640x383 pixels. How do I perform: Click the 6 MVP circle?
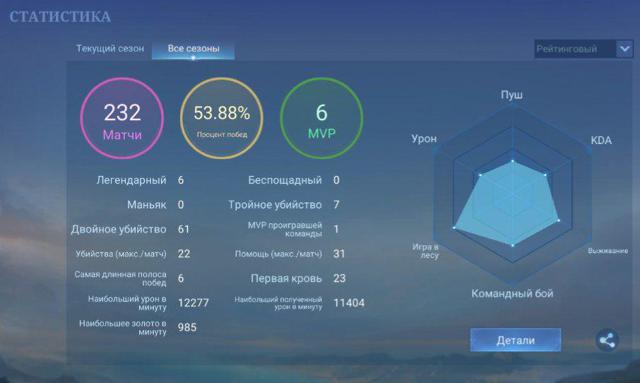pos(322,118)
